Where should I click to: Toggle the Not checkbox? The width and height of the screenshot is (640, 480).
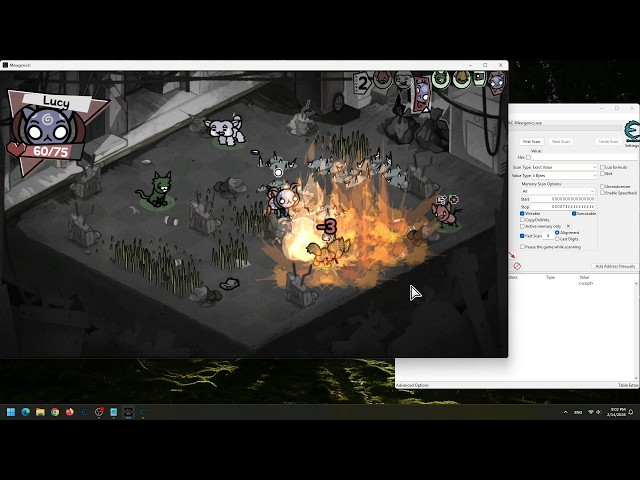[602, 173]
